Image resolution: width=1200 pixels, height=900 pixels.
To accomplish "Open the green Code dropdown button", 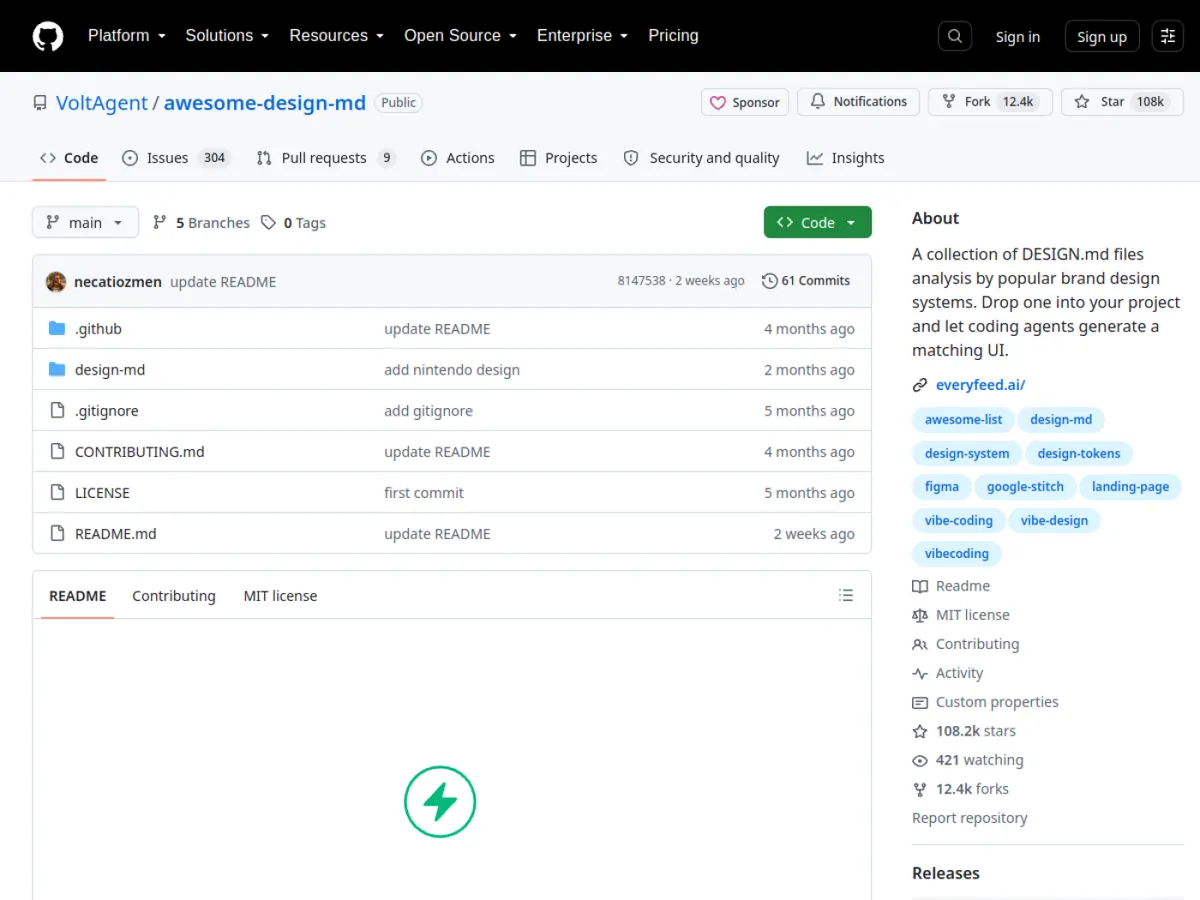I will 818,222.
